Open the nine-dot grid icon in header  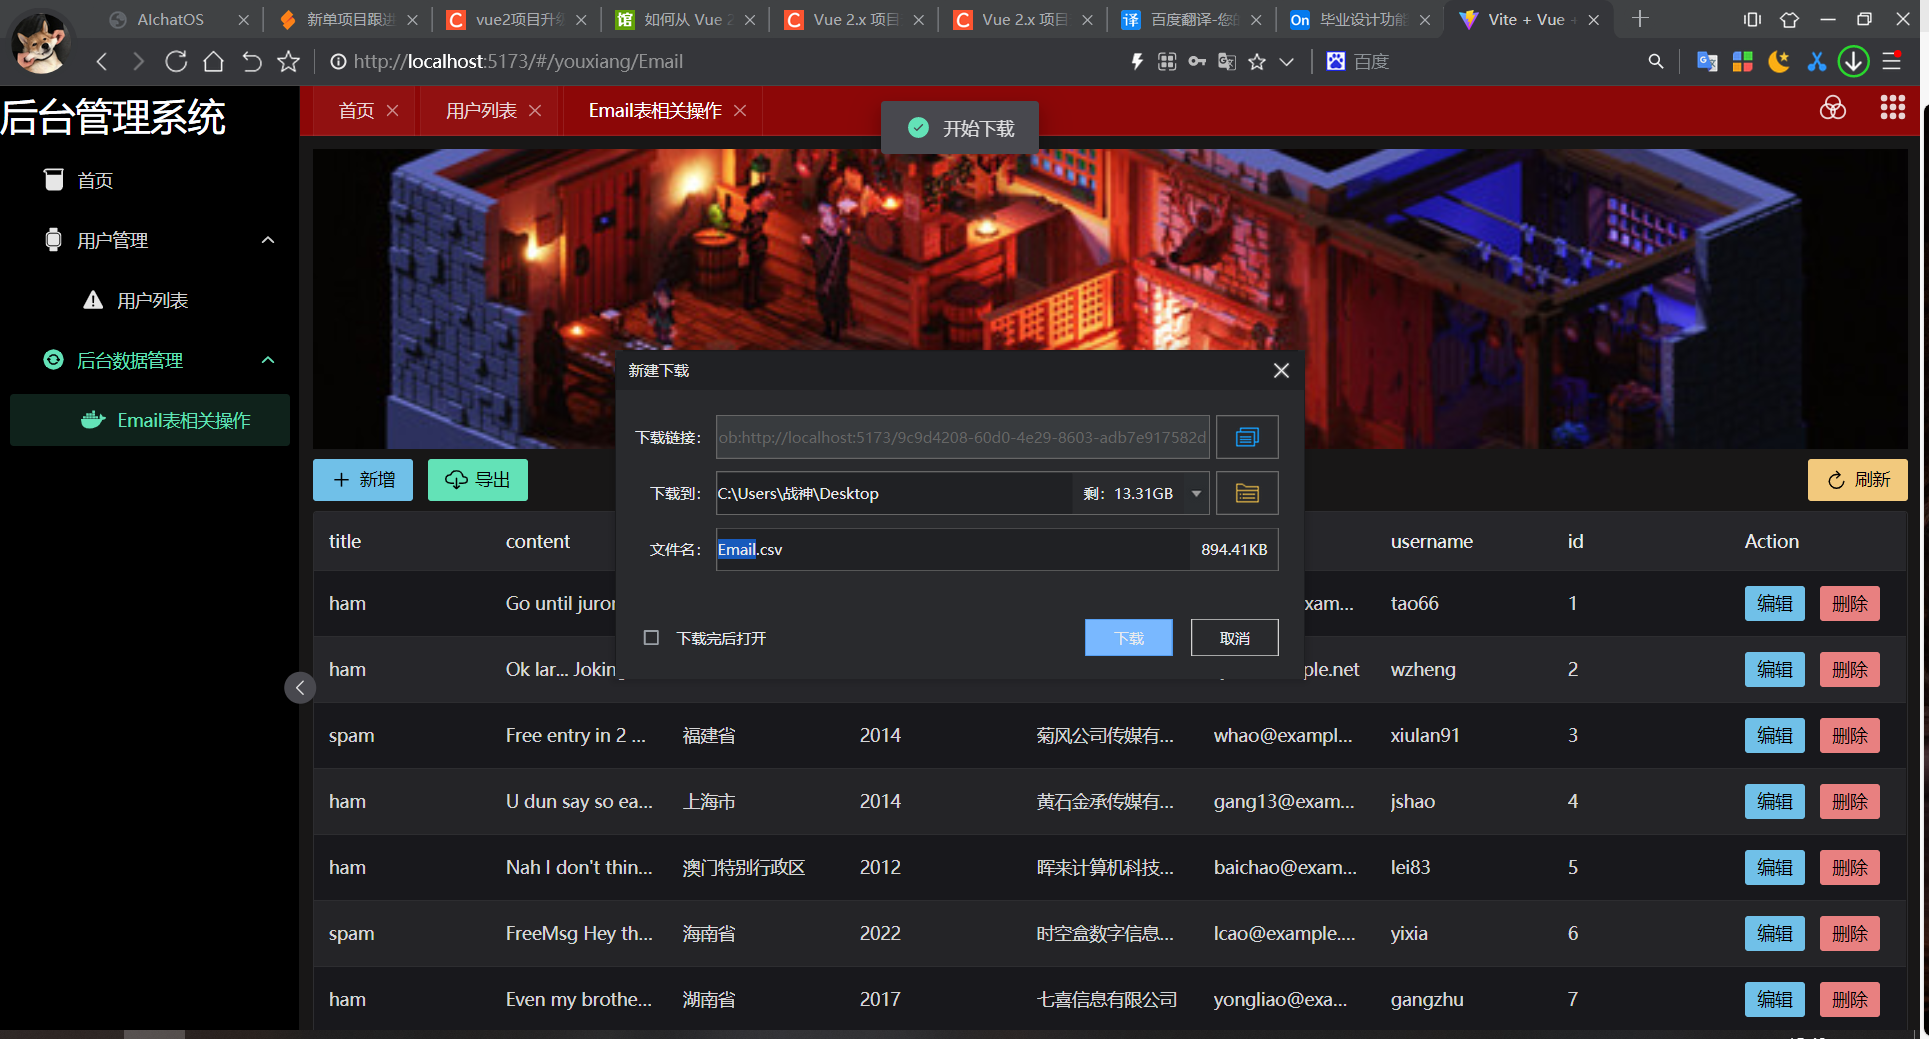coord(1892,108)
